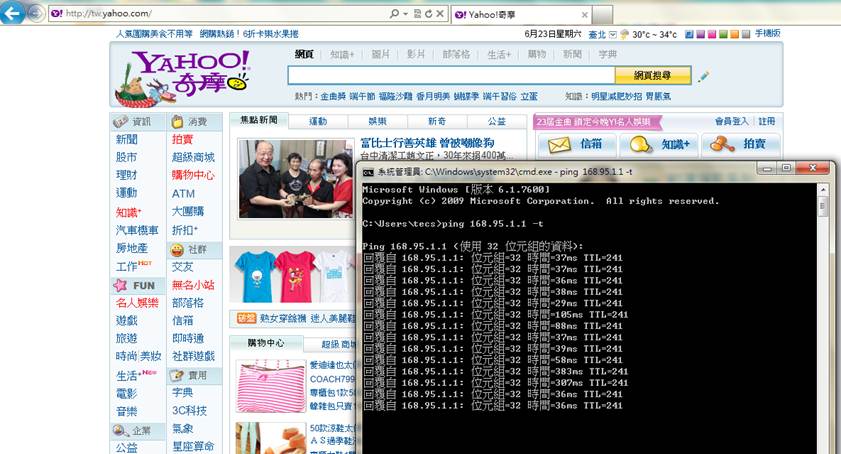Click the 消費 shopping bag section header
This screenshot has height=454, width=841.
click(x=194, y=122)
